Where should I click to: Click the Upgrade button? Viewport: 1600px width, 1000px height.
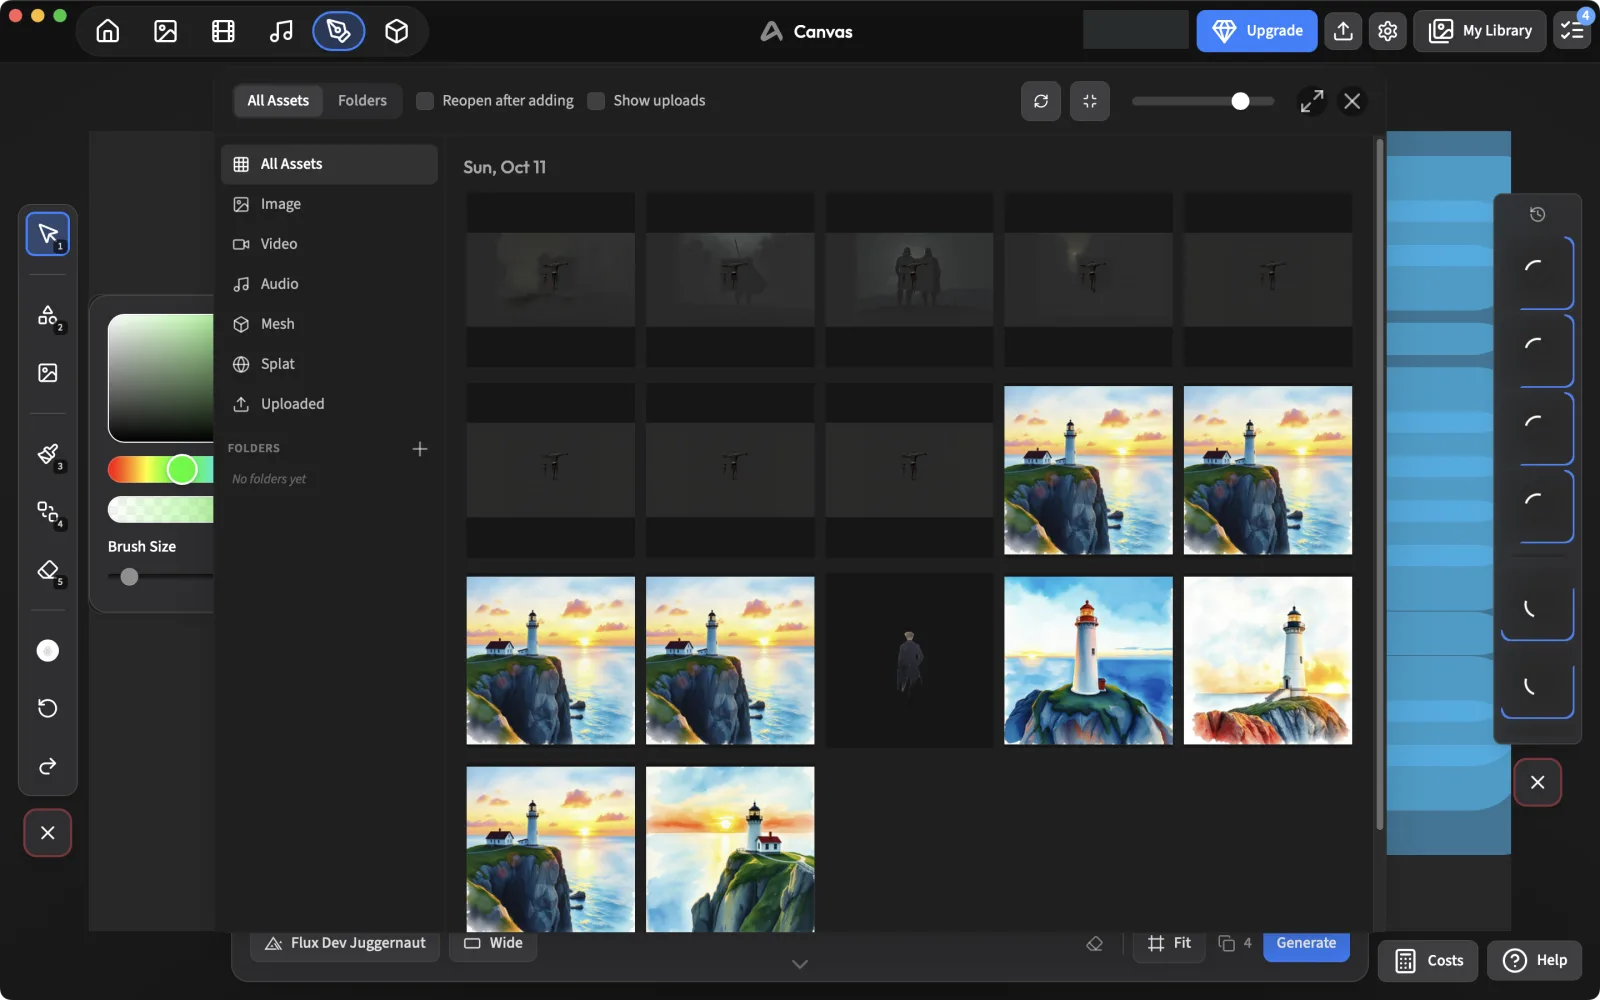coord(1257,31)
